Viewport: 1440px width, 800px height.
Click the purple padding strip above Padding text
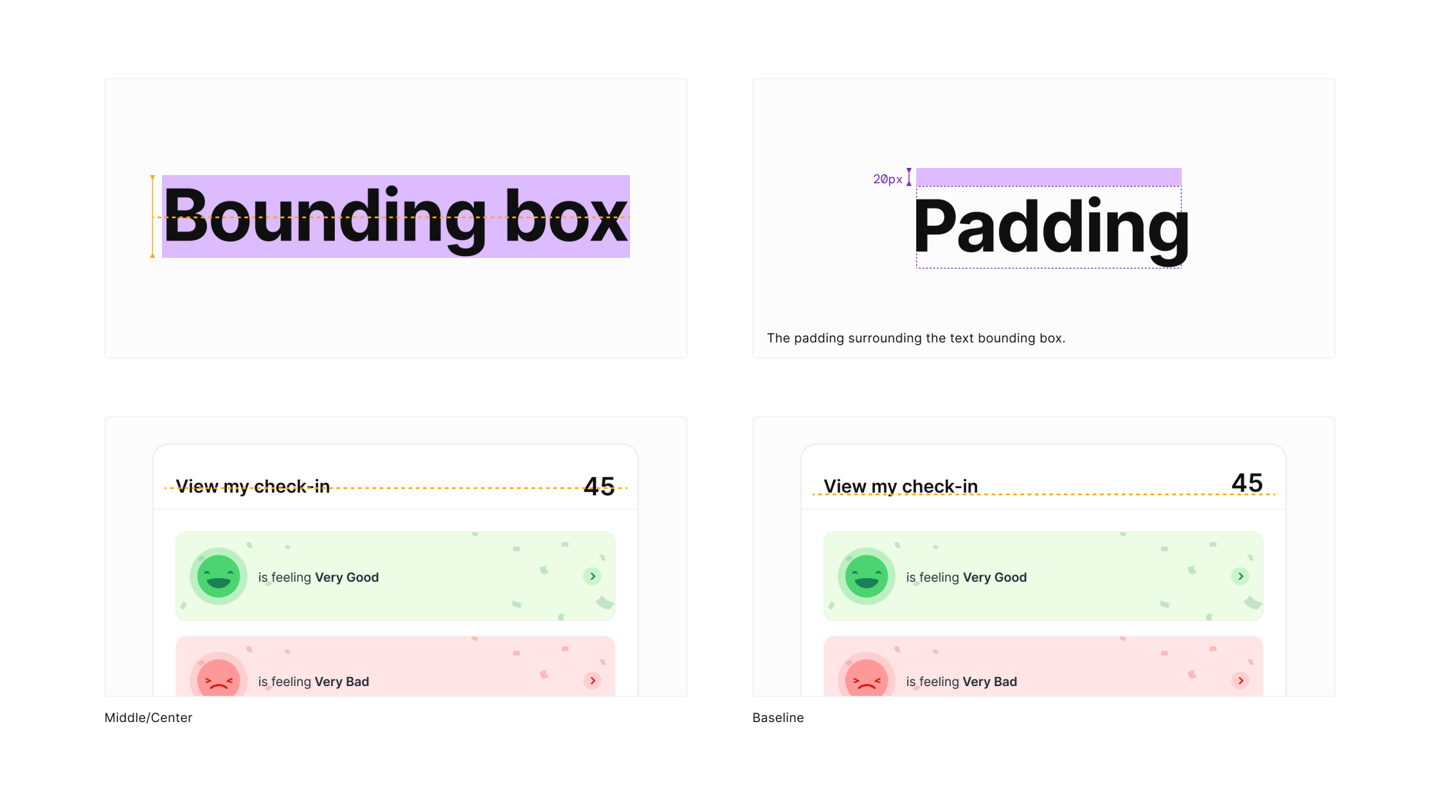click(1049, 177)
